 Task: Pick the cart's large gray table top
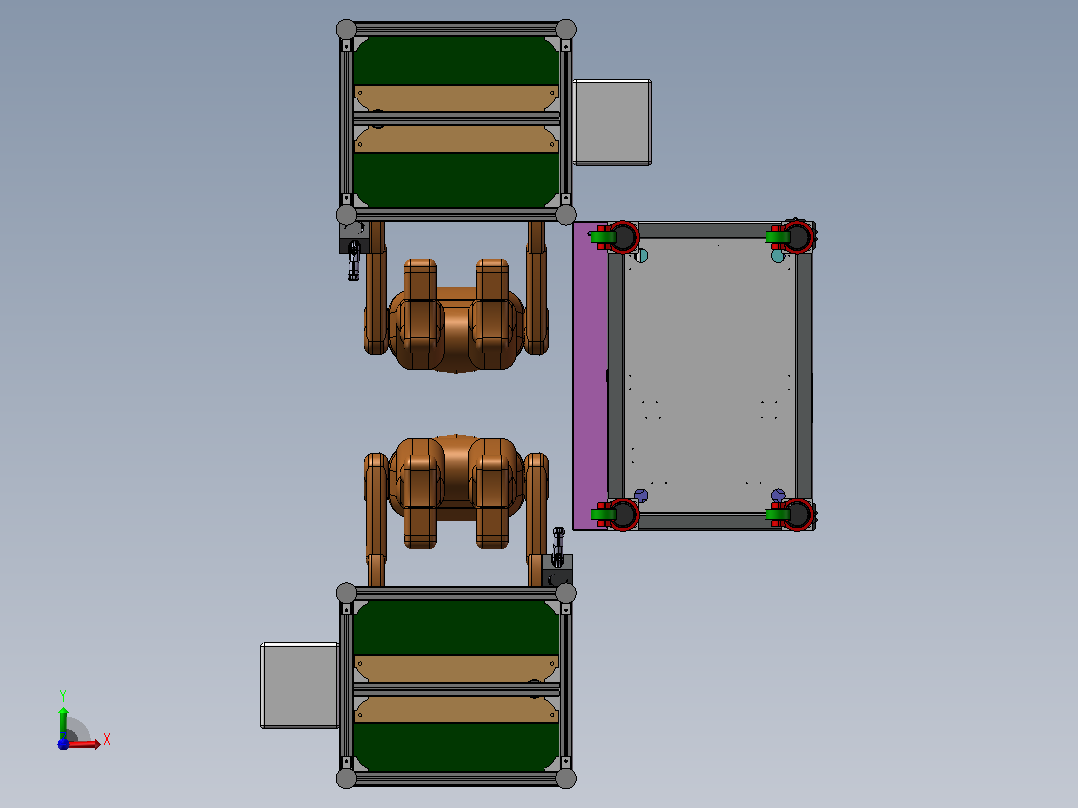click(x=710, y=375)
